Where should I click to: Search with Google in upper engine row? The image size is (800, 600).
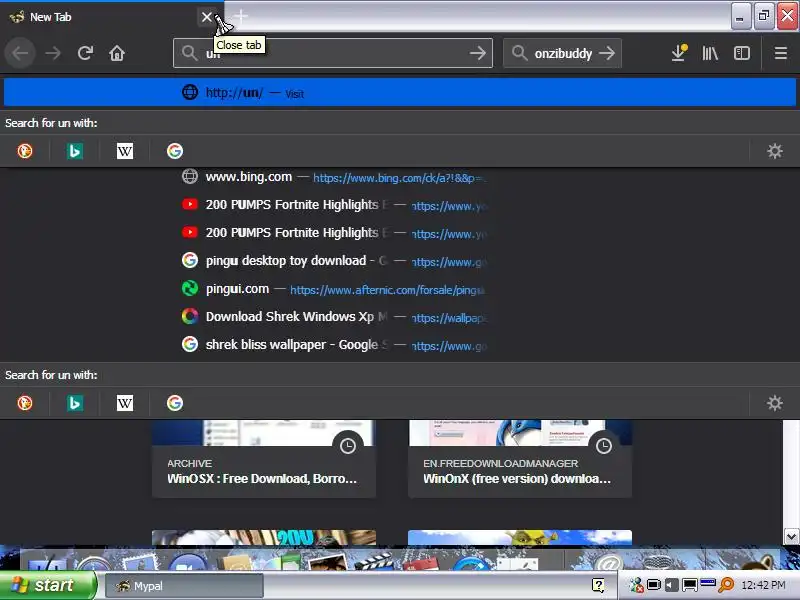point(175,151)
